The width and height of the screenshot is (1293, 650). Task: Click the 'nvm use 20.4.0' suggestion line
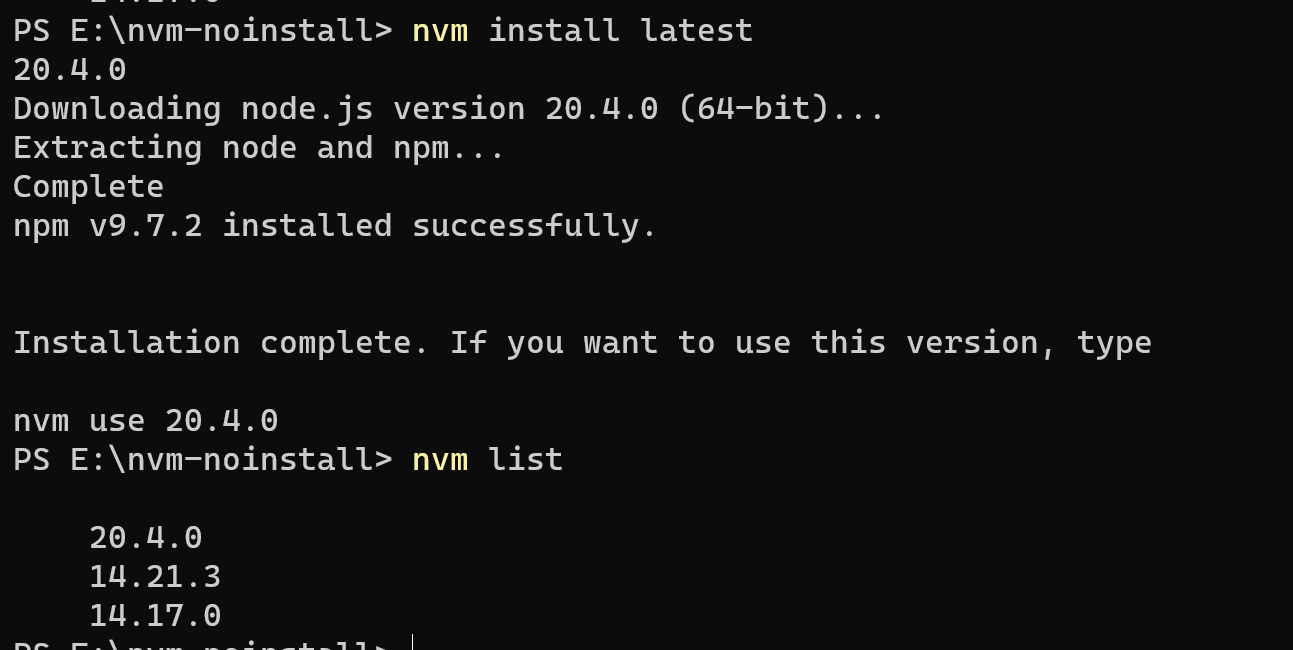[x=146, y=421]
